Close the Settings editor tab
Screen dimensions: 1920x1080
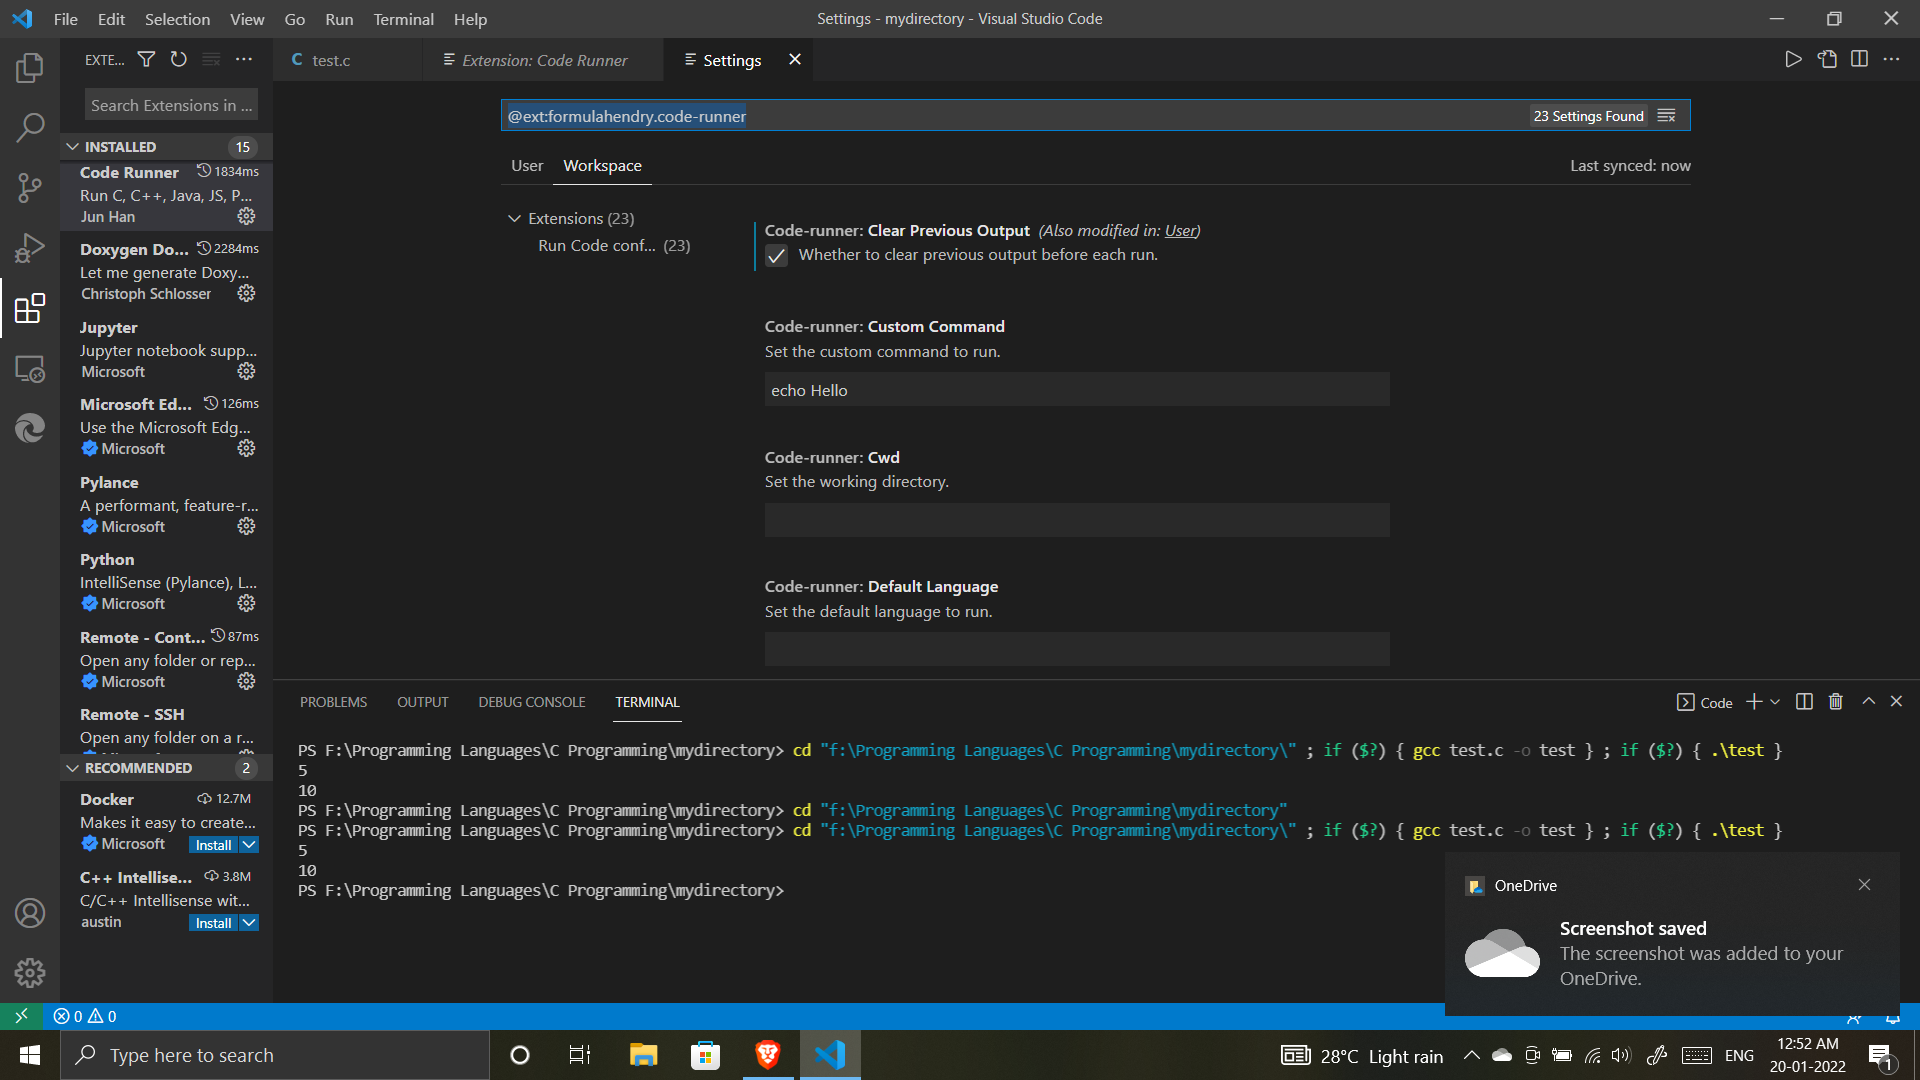[795, 60]
